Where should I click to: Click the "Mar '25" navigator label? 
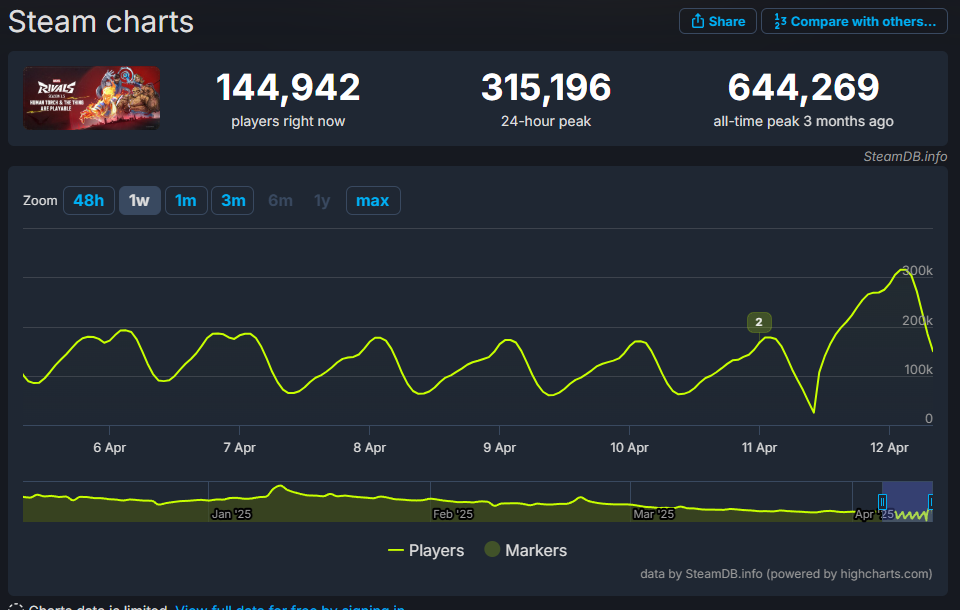click(x=654, y=514)
